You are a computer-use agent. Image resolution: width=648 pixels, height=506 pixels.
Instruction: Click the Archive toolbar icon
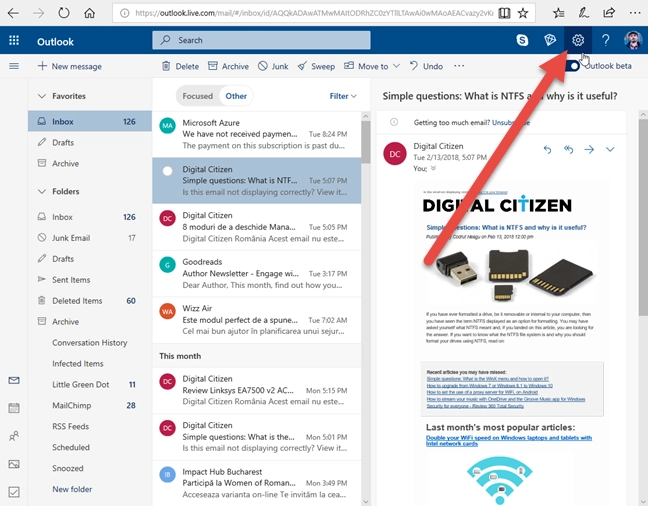(x=212, y=66)
